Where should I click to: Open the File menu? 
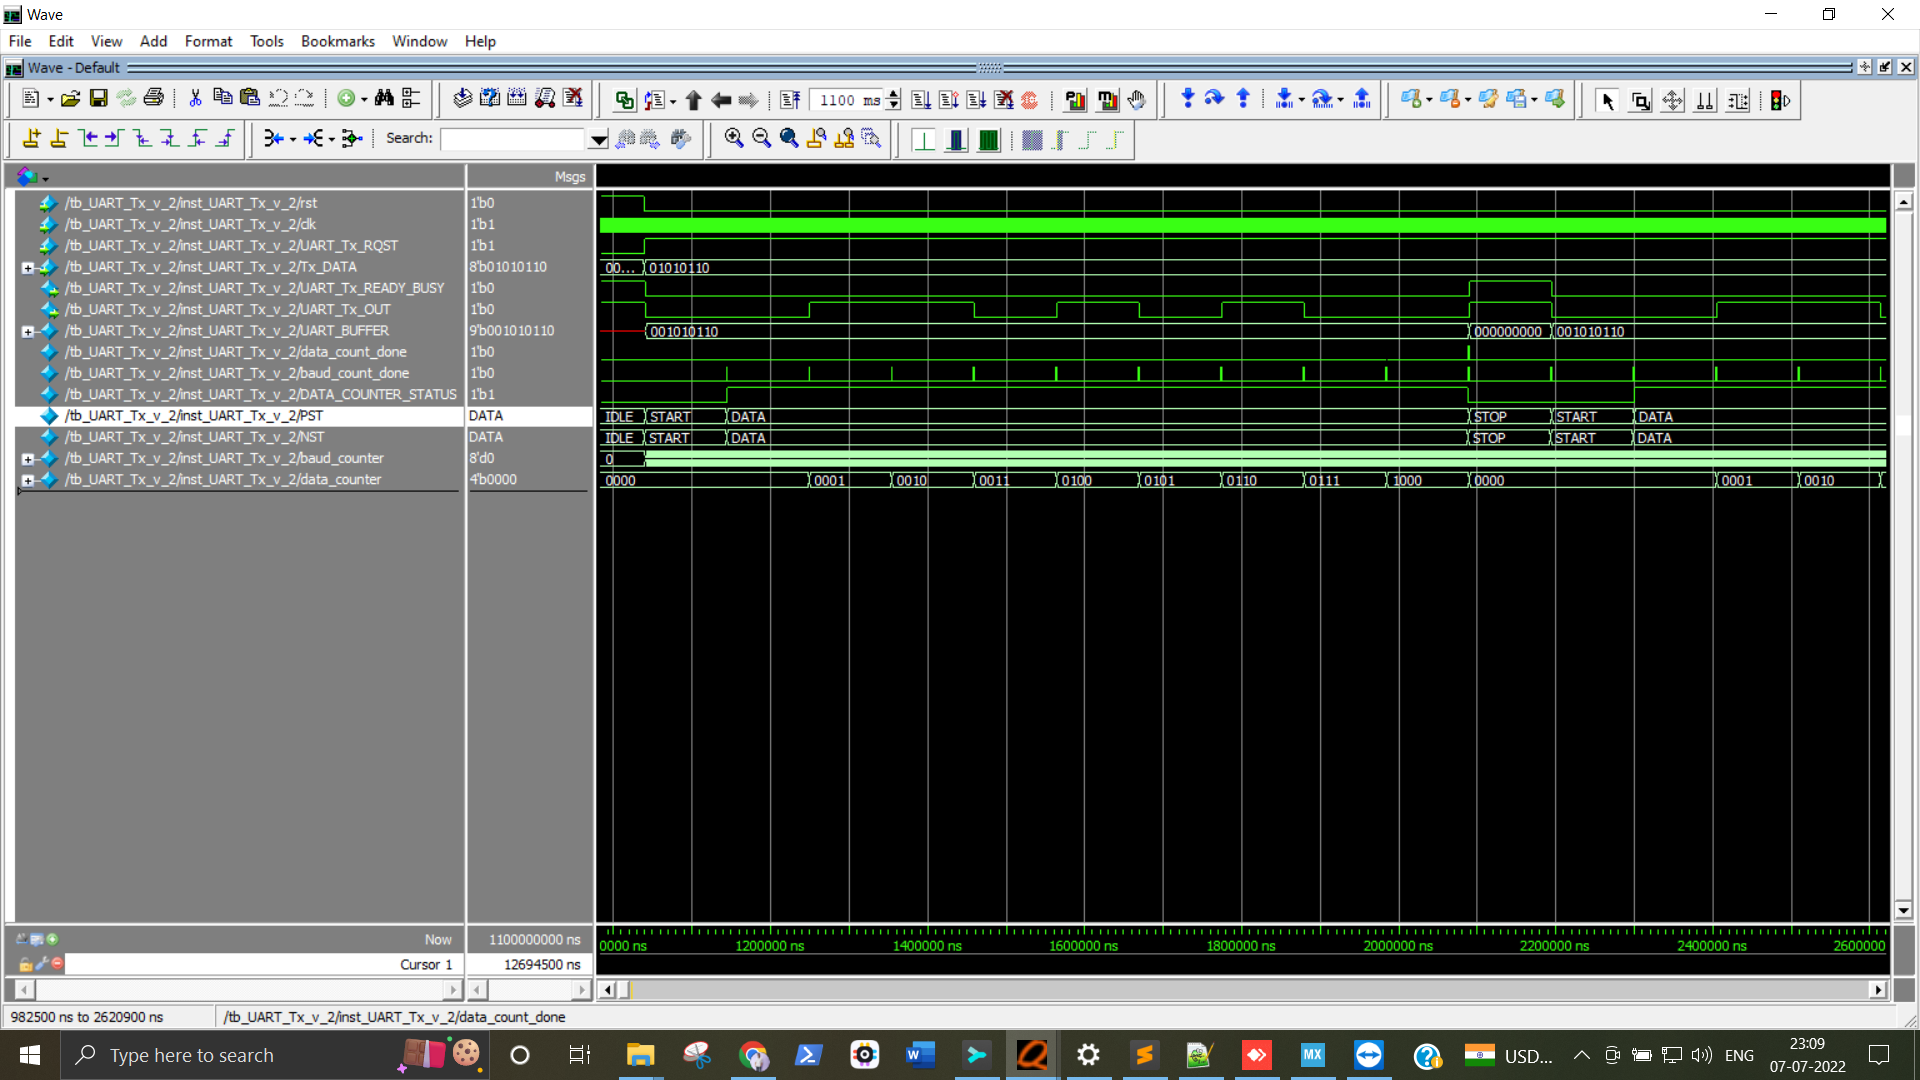19,41
